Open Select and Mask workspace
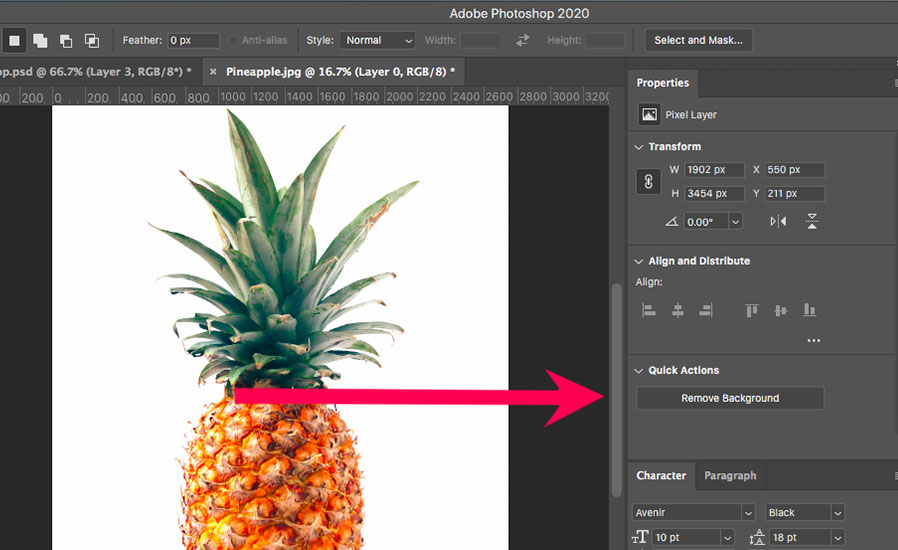Screen dimensions: 898x550 point(699,40)
